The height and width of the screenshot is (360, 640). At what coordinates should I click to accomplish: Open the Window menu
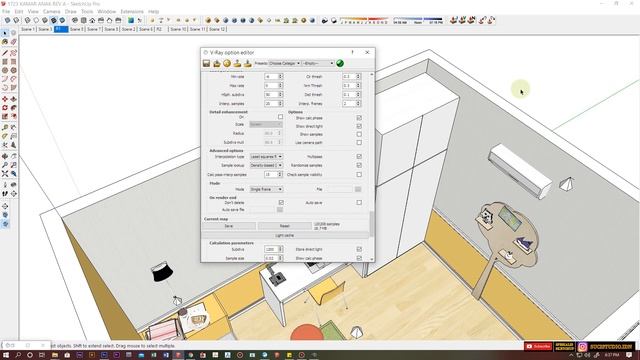pyautogui.click(x=107, y=11)
